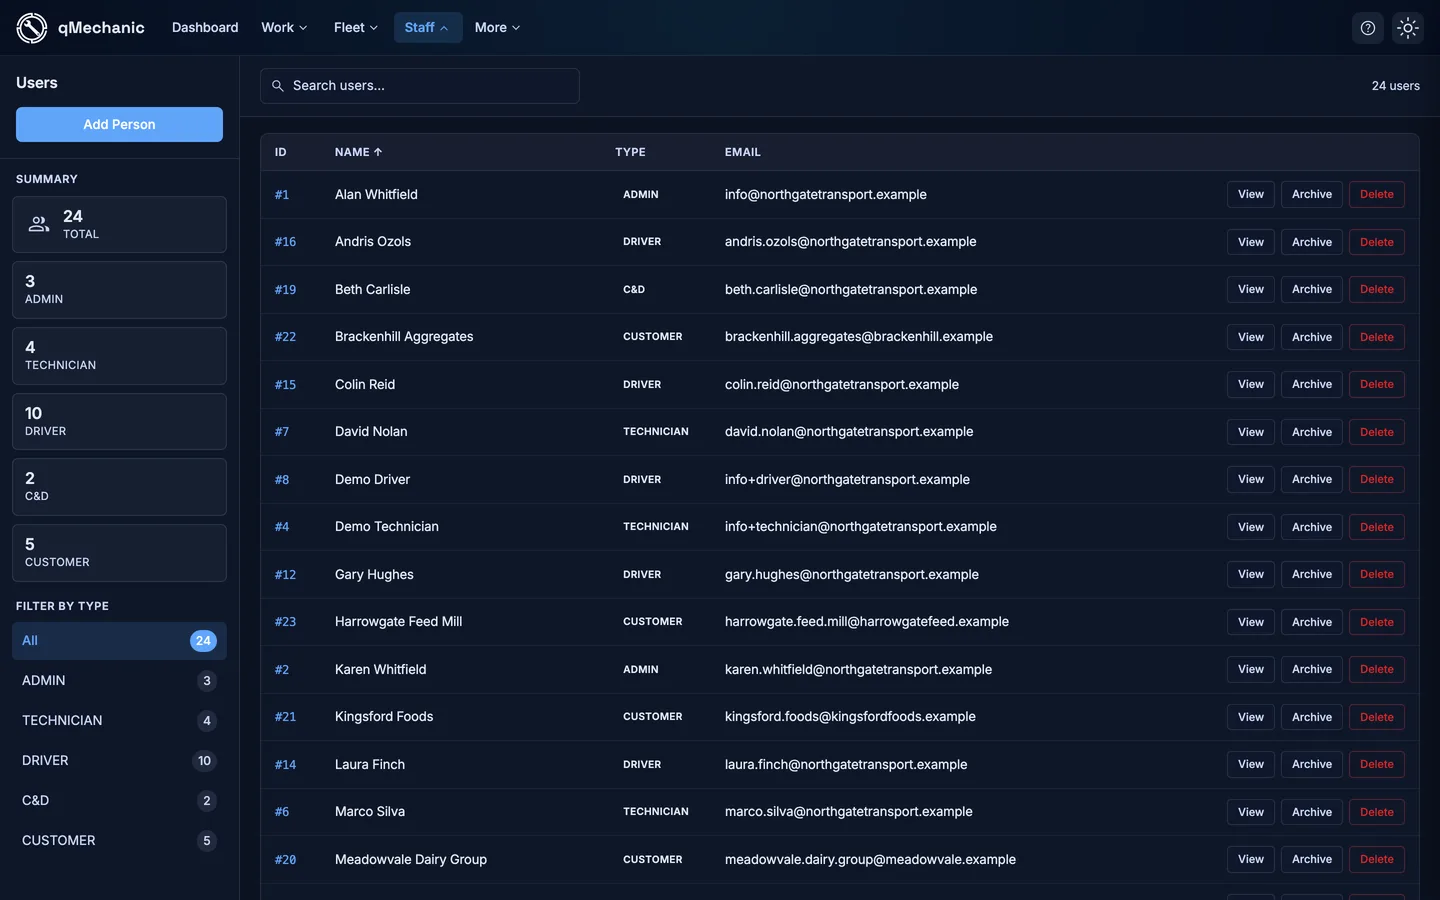Delete Demo Driver
The height and width of the screenshot is (900, 1440).
(1377, 480)
